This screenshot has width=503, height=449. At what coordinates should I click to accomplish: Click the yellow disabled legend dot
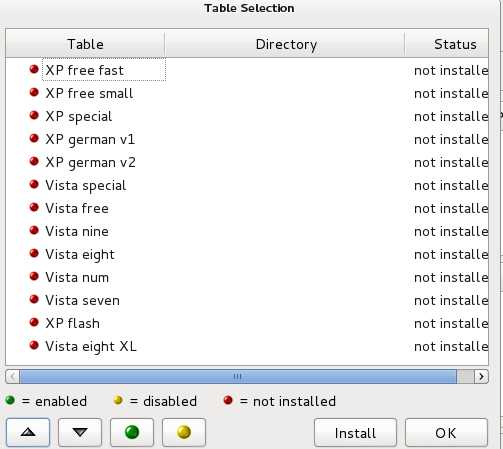[118, 400]
